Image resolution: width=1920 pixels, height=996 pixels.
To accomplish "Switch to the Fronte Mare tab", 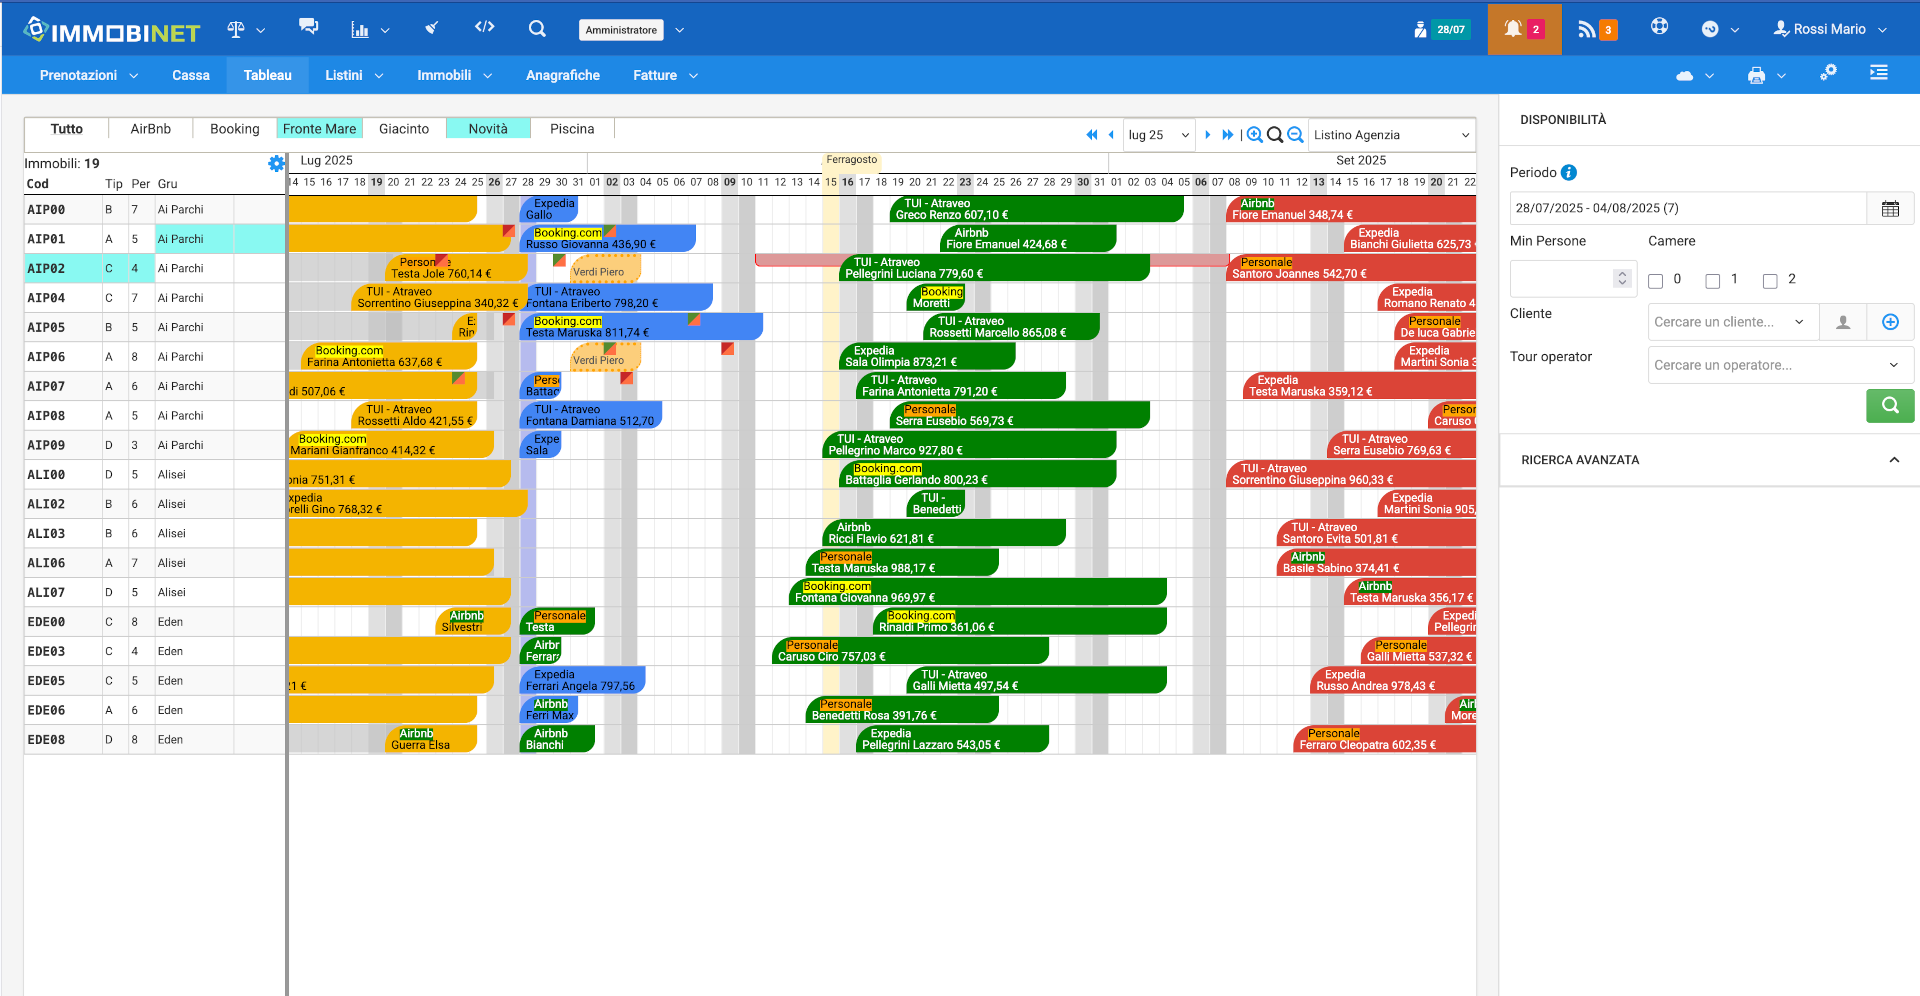I will 319,129.
